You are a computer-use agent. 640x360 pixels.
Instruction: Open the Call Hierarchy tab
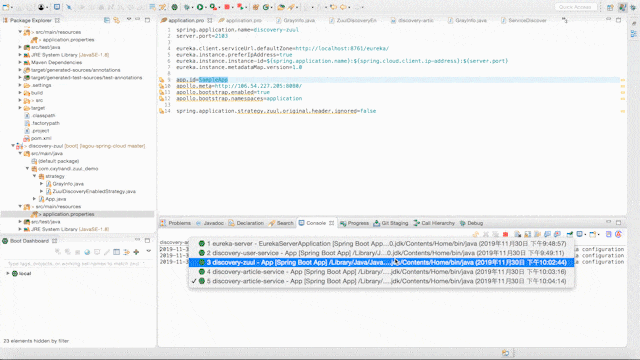click(x=434, y=223)
